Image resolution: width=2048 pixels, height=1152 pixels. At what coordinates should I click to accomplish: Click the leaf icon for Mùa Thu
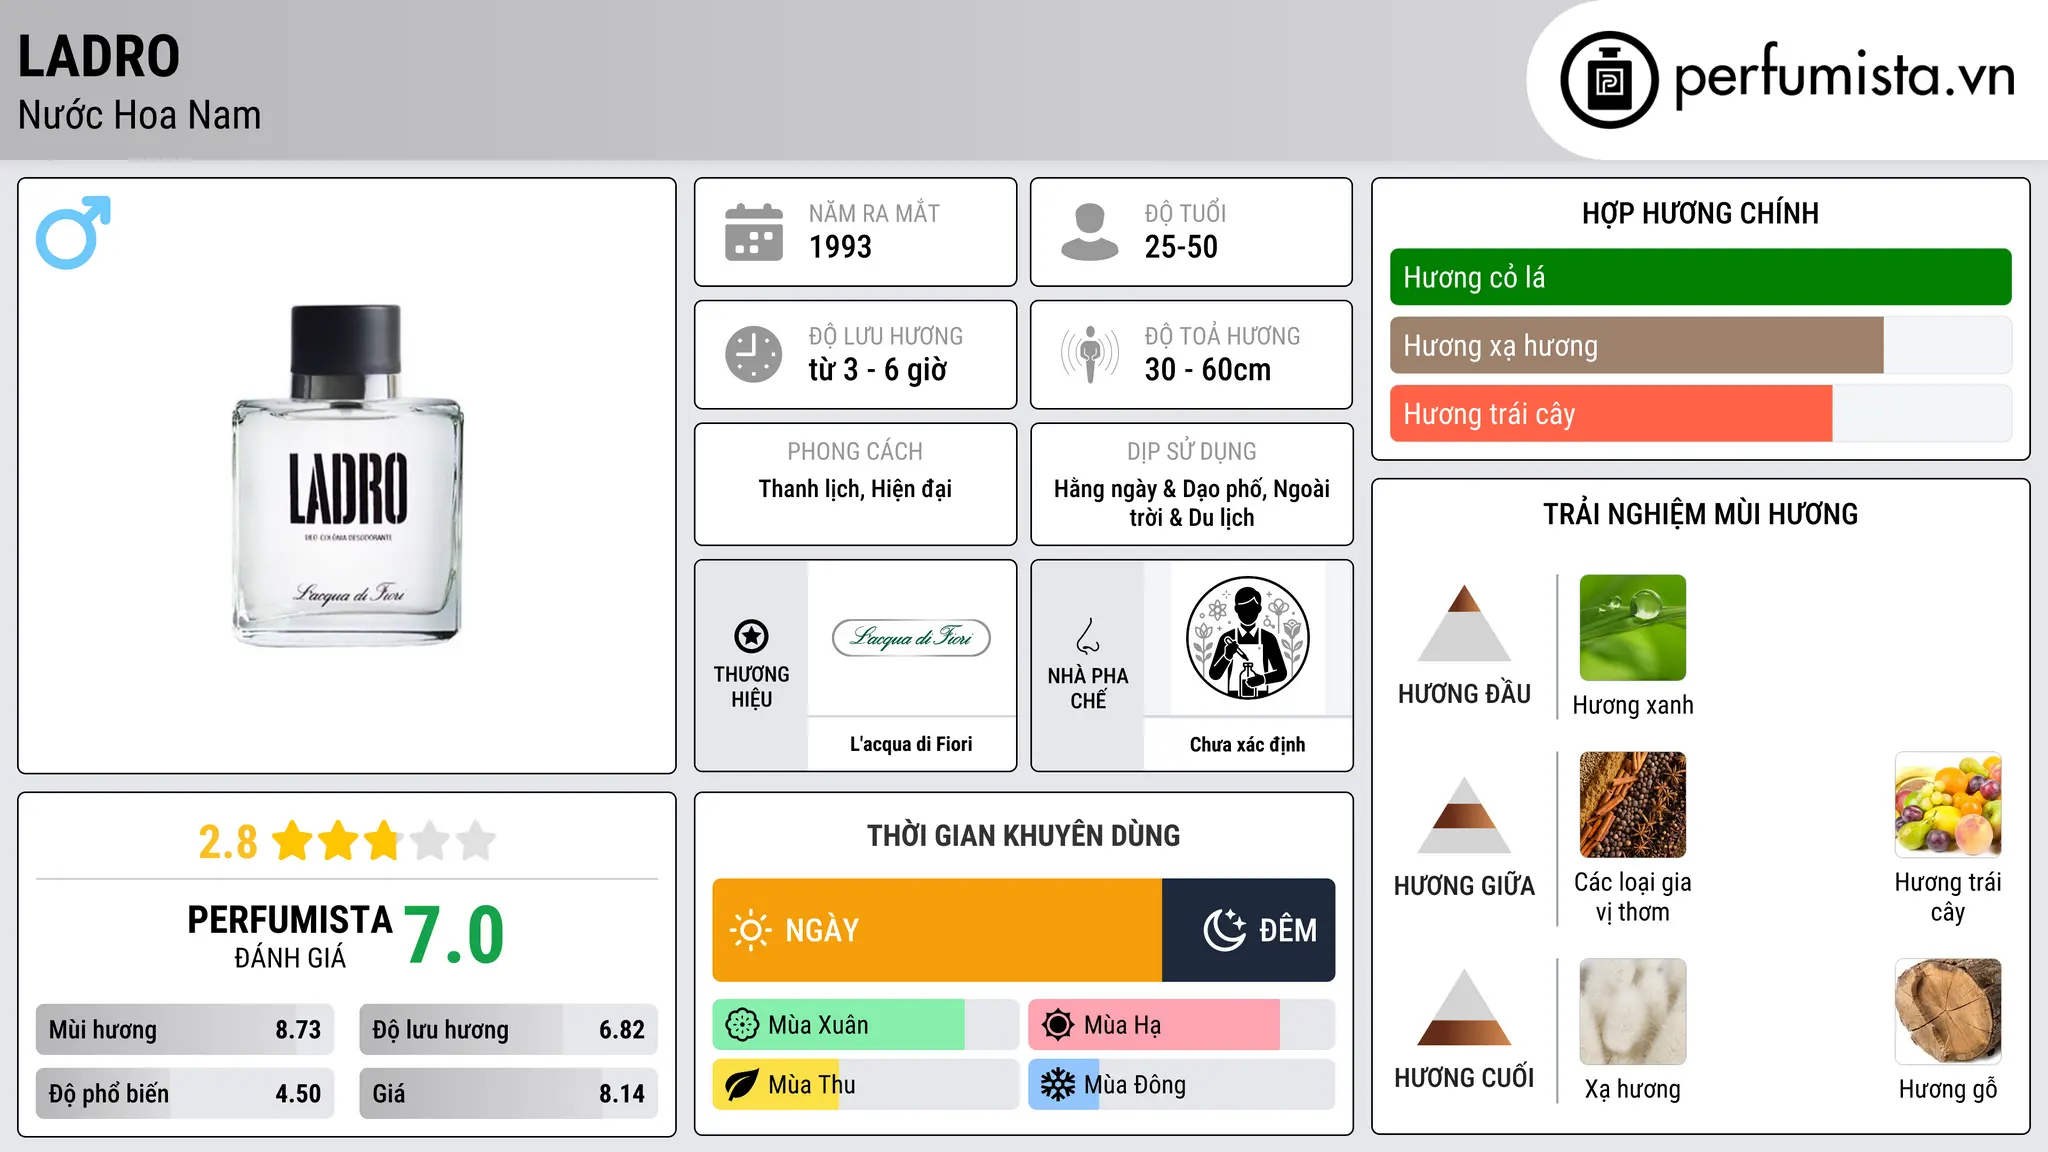click(x=742, y=1085)
